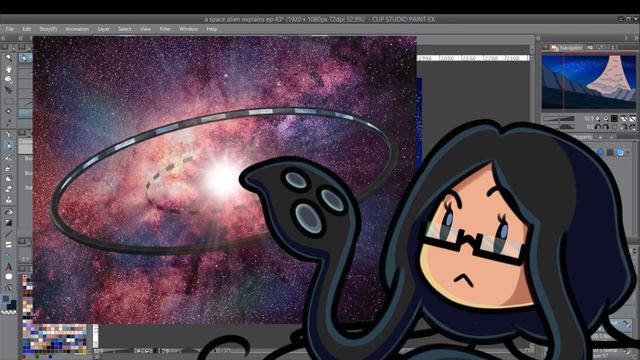Screen dimensions: 640x360
Task: Open the Edit menu
Action: (x=27, y=29)
